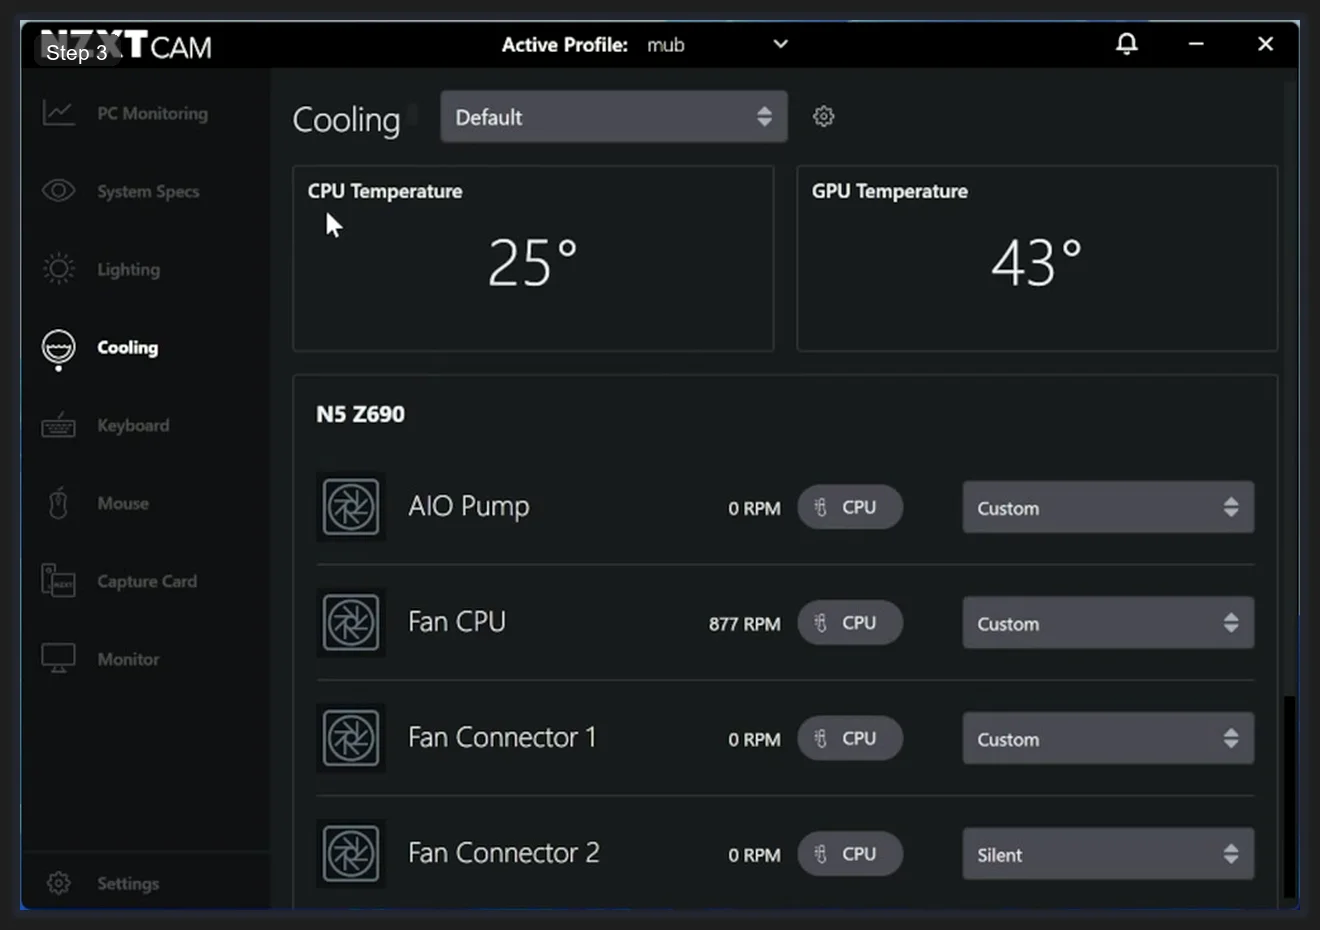Open the Capture Card page

tap(146, 581)
